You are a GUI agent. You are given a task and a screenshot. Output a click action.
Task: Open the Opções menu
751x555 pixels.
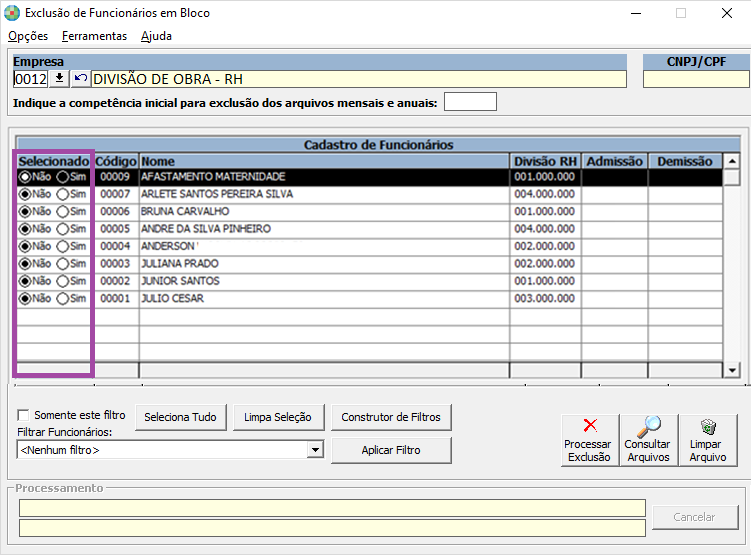click(x=28, y=36)
